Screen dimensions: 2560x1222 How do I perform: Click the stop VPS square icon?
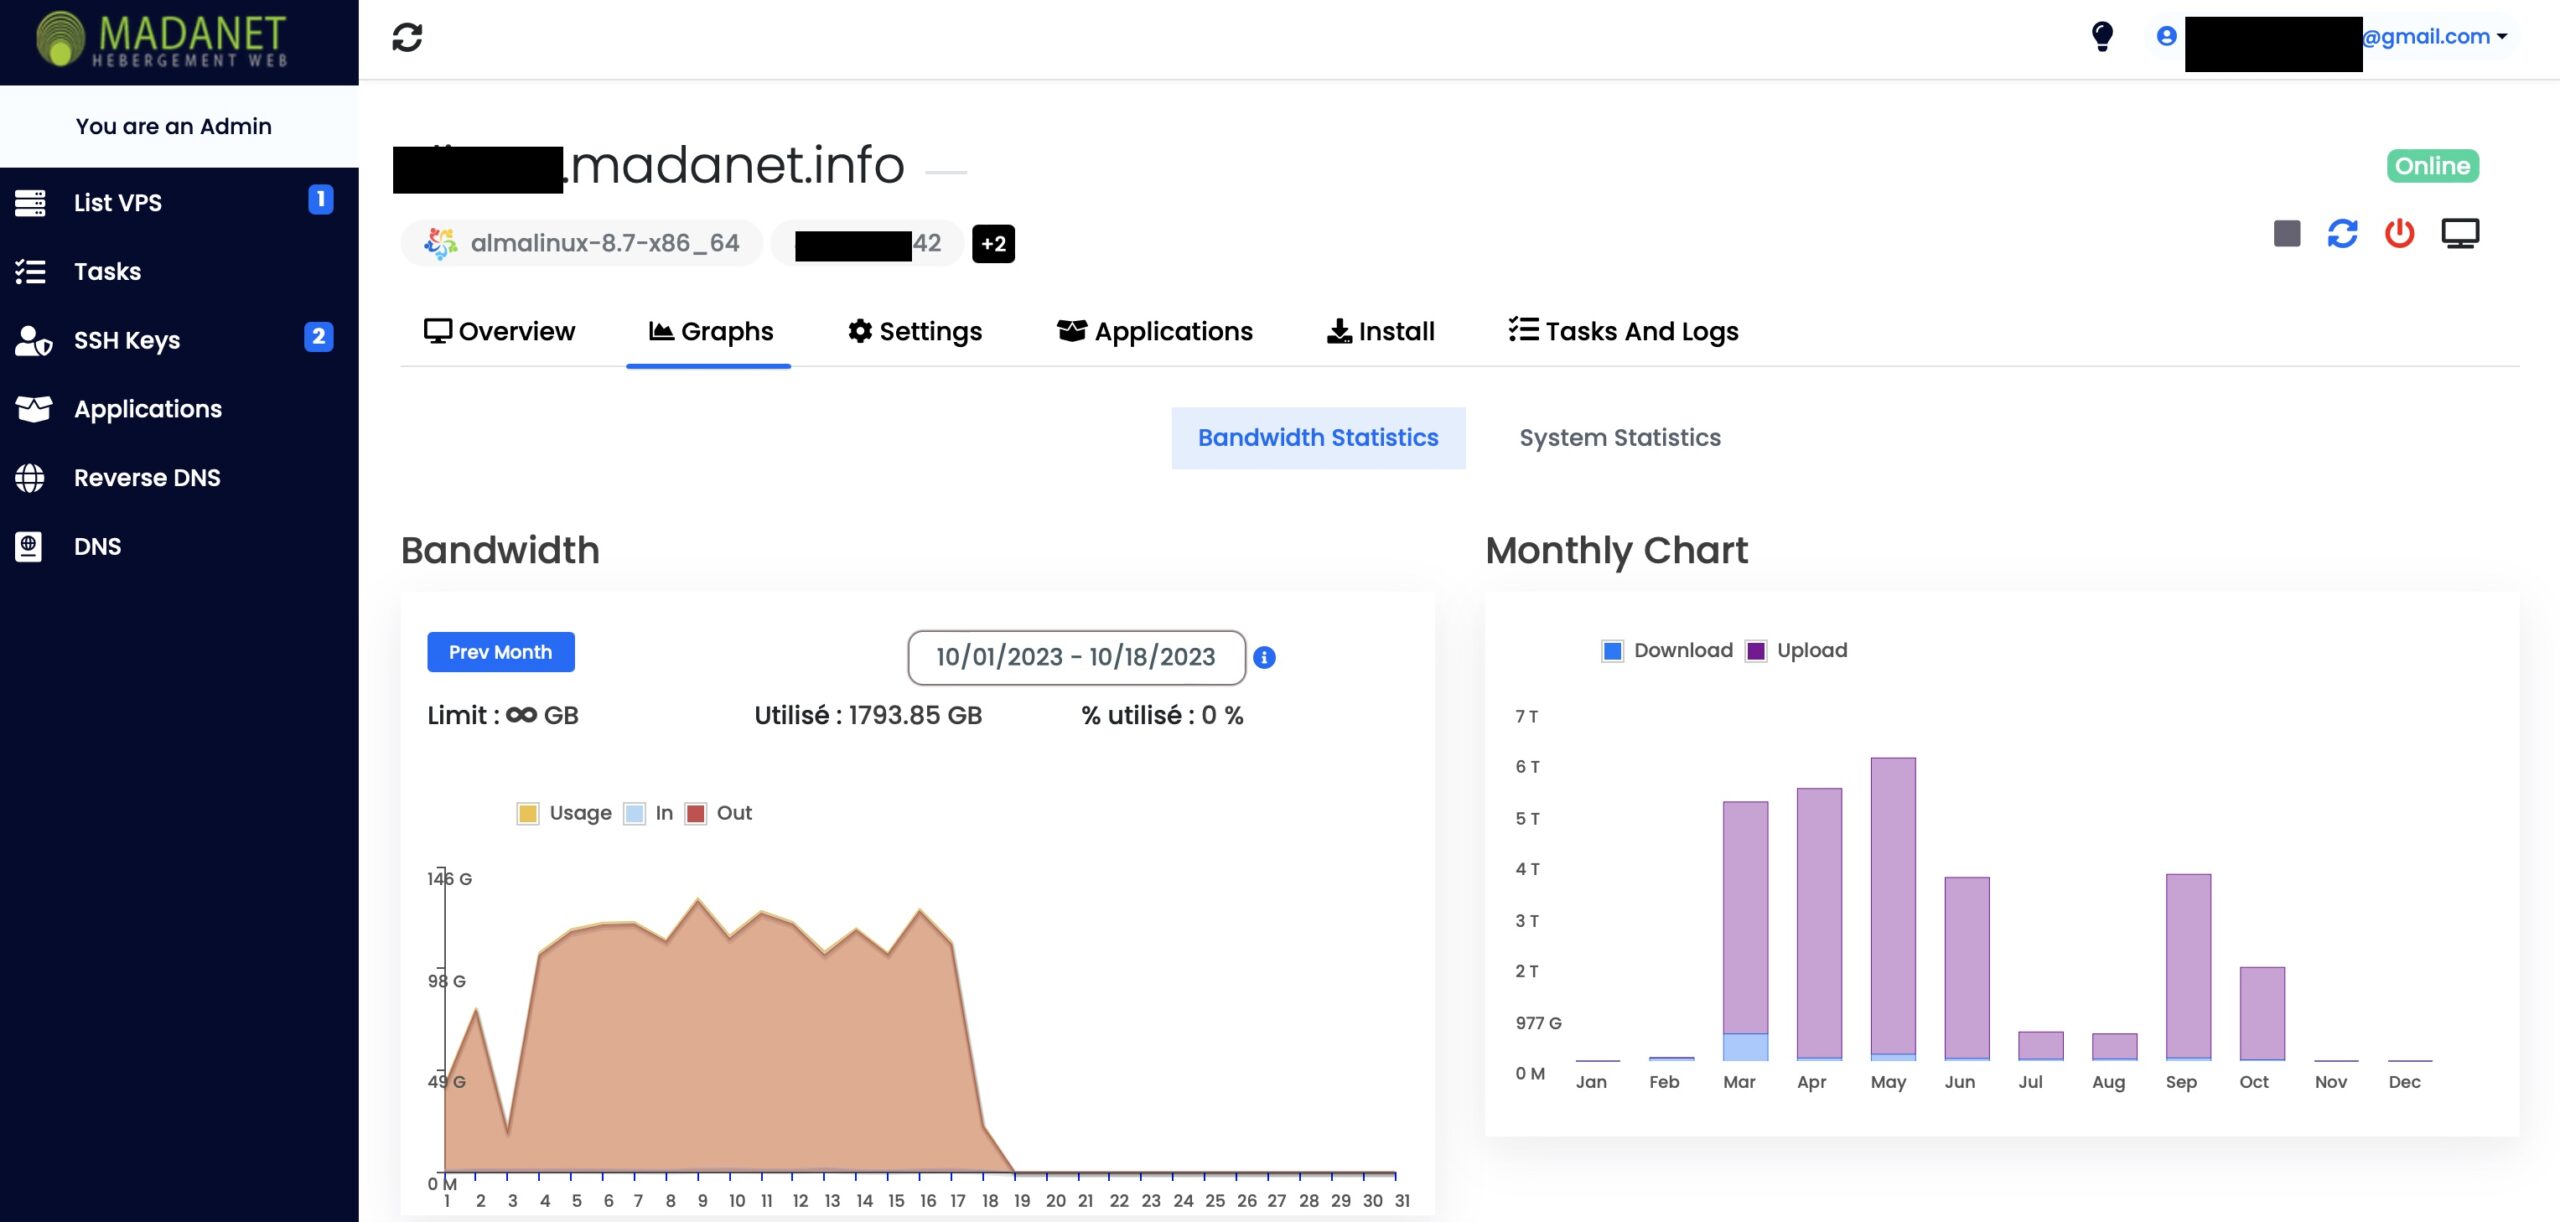2287,234
